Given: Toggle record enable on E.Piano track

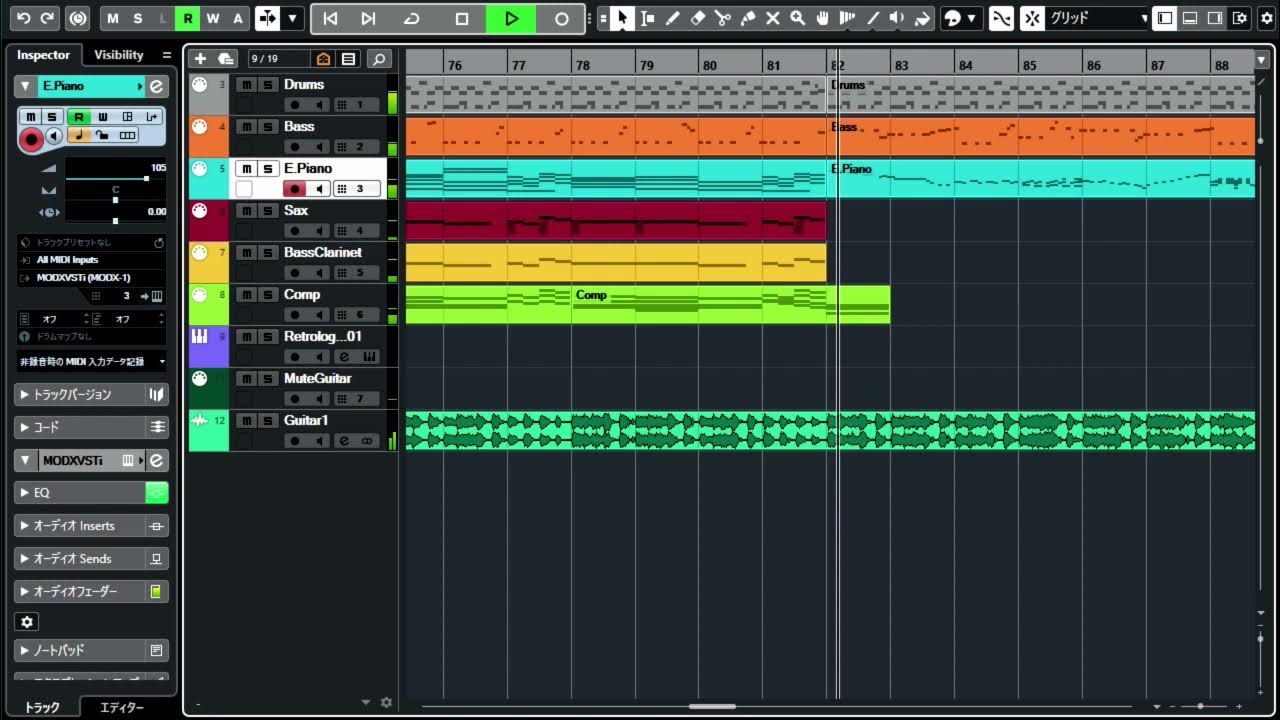Looking at the screenshot, I should click(x=294, y=189).
